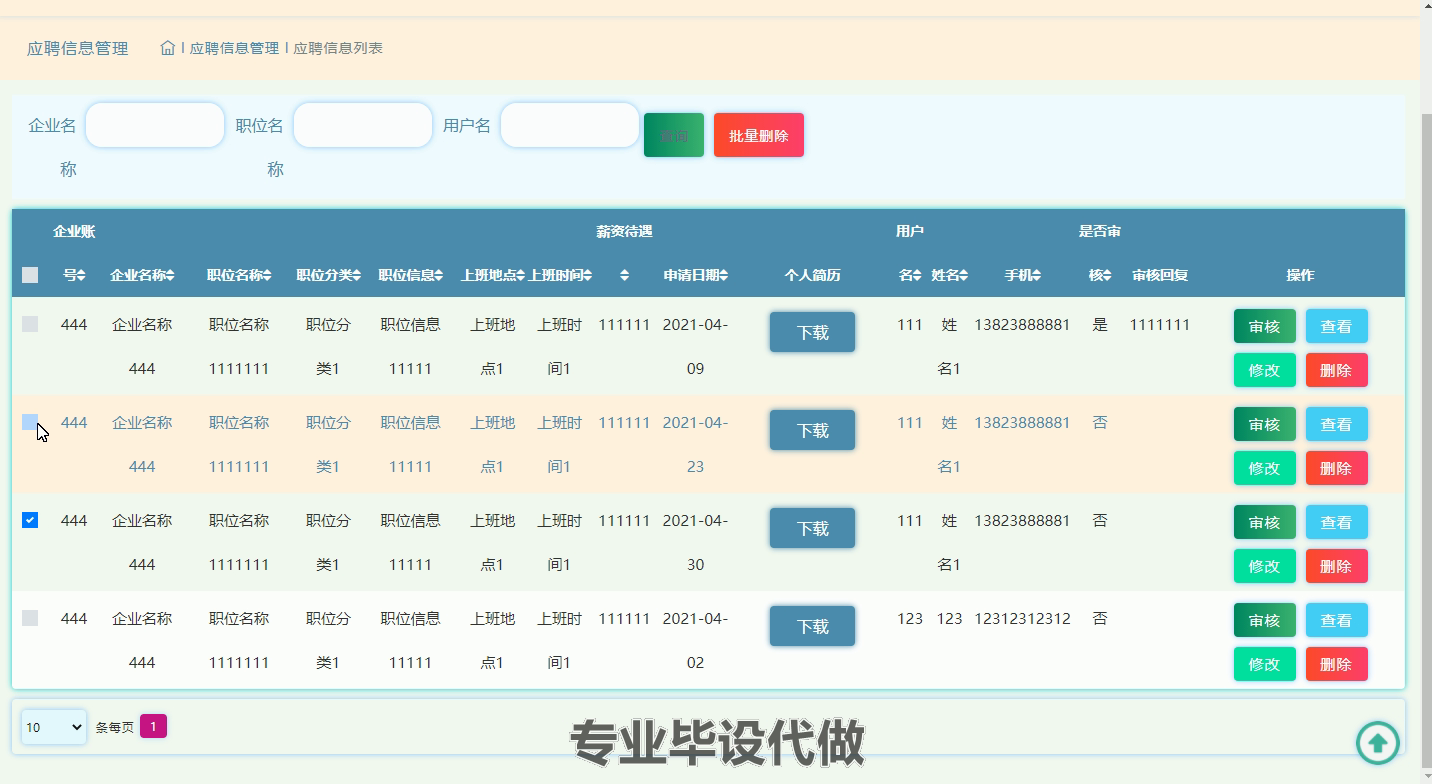The height and width of the screenshot is (784, 1432).
Task: Sort by 职位信息 column arrows
Action: click(x=438, y=275)
